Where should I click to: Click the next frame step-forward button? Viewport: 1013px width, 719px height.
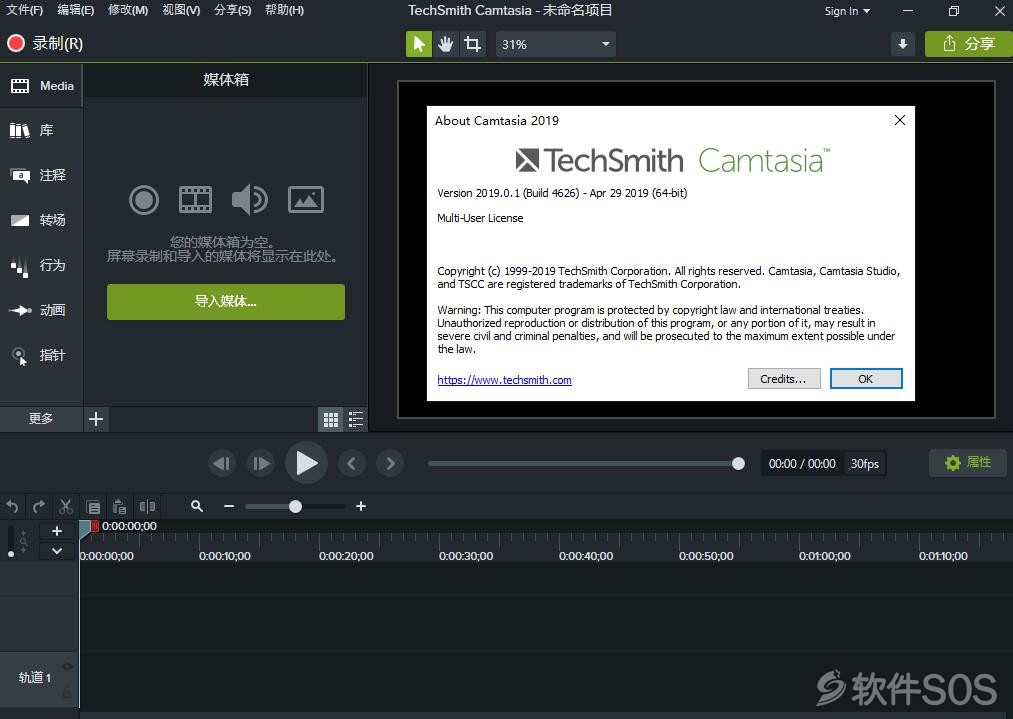(261, 463)
